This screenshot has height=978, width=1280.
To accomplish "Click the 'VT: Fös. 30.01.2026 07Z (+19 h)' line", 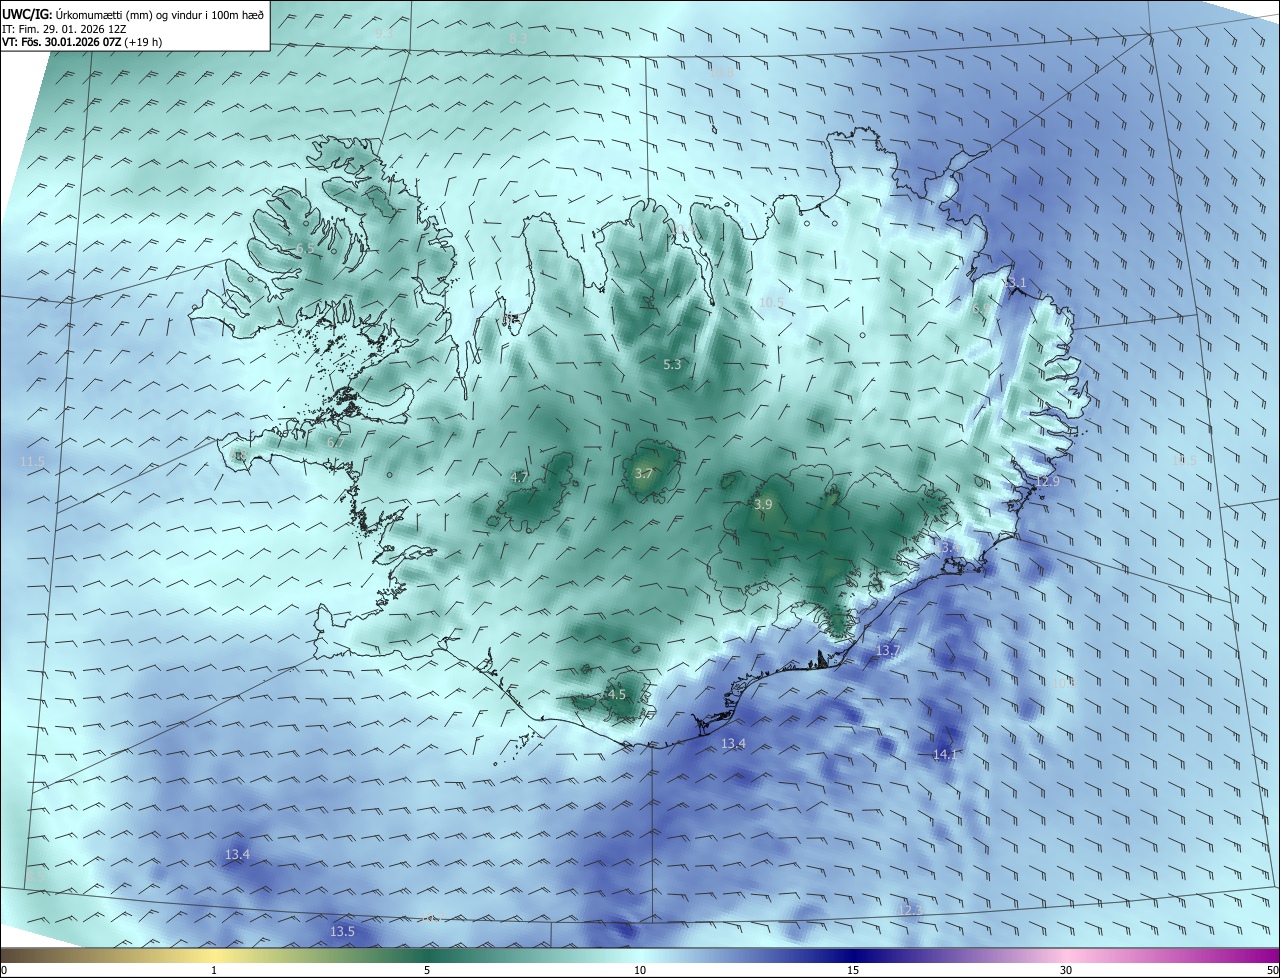I will tap(82, 42).
